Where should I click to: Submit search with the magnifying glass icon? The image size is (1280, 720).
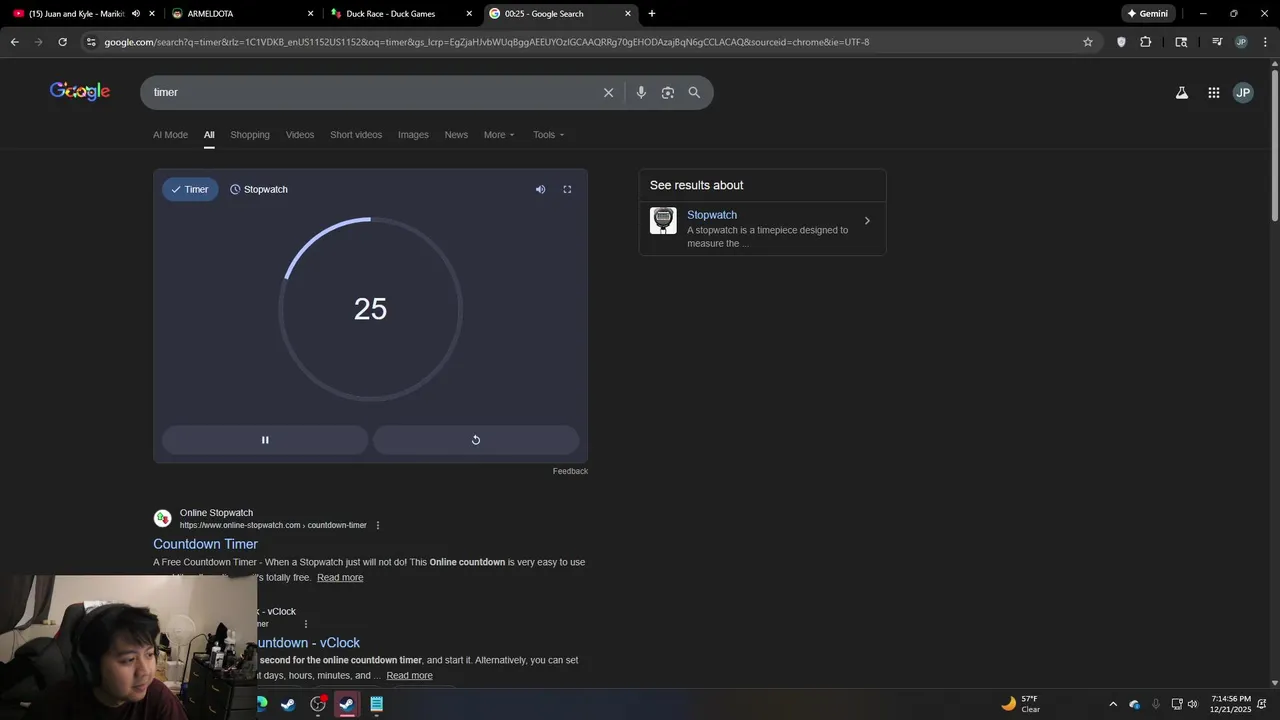(694, 92)
